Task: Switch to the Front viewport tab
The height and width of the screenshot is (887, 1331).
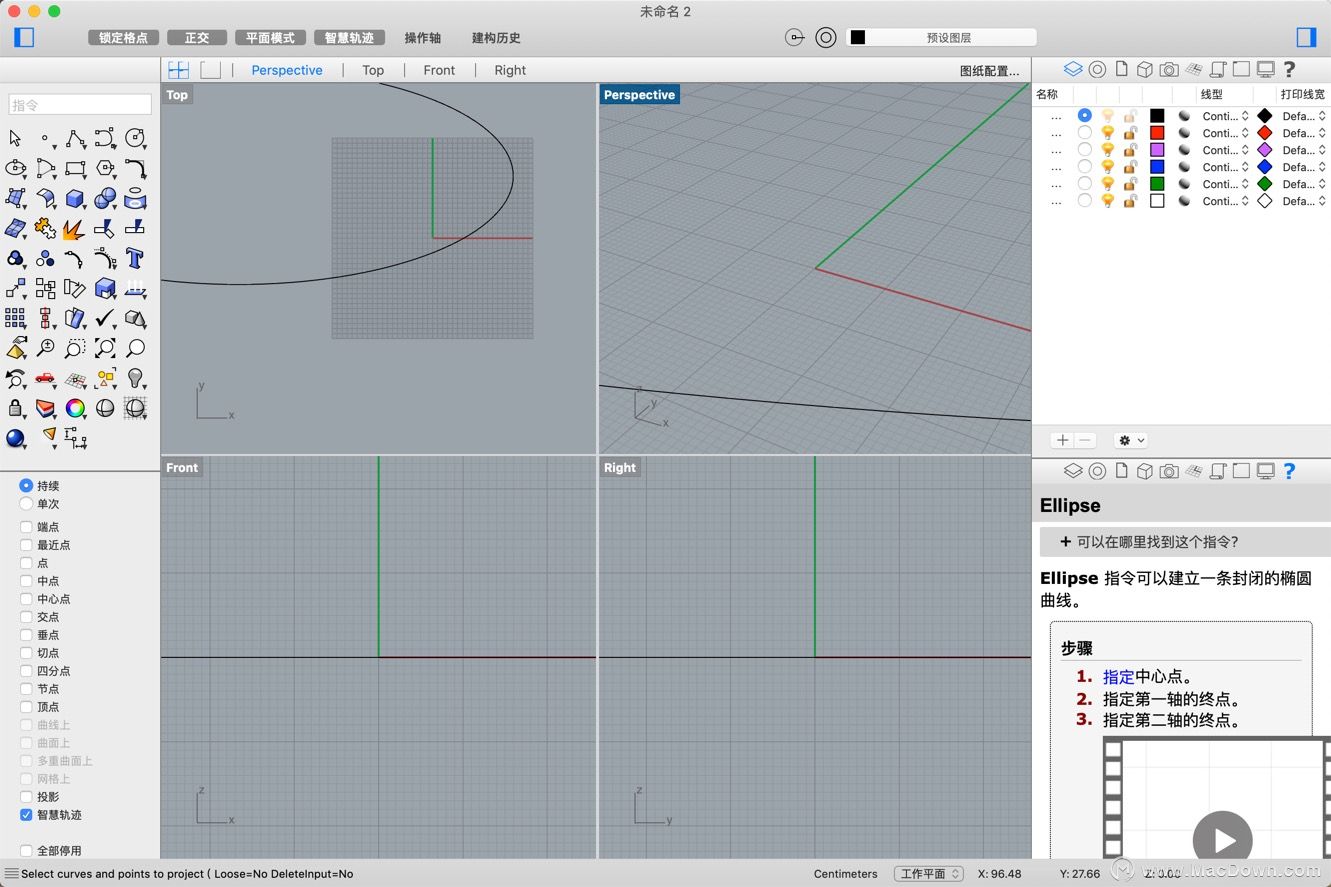Action: (439, 70)
